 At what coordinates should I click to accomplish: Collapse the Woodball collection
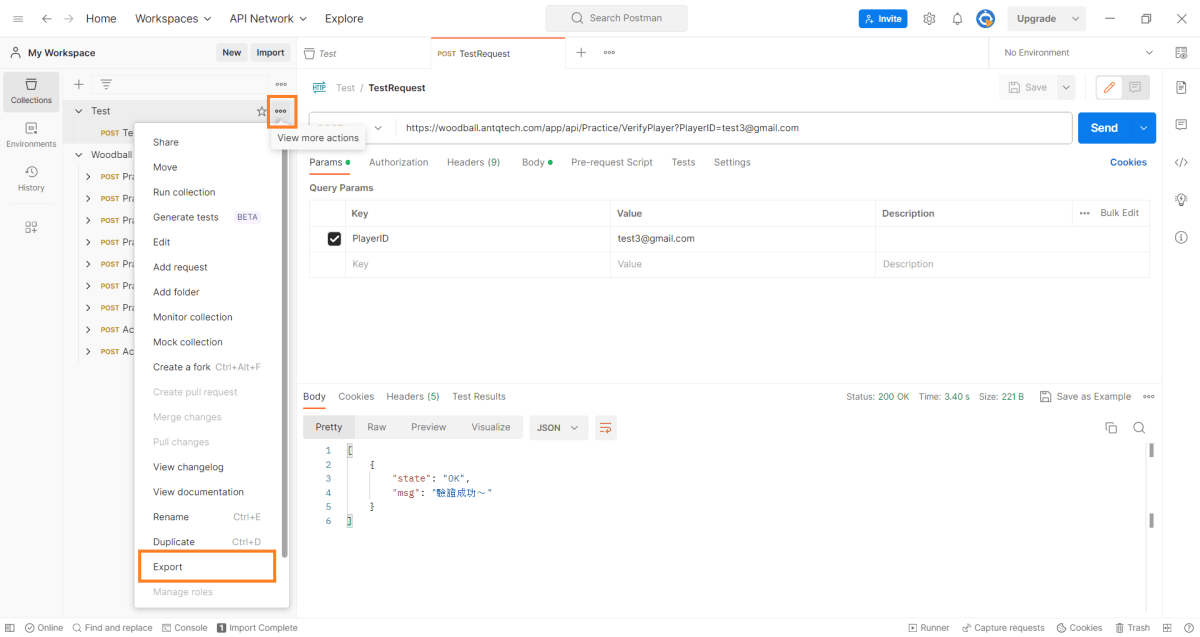79,155
